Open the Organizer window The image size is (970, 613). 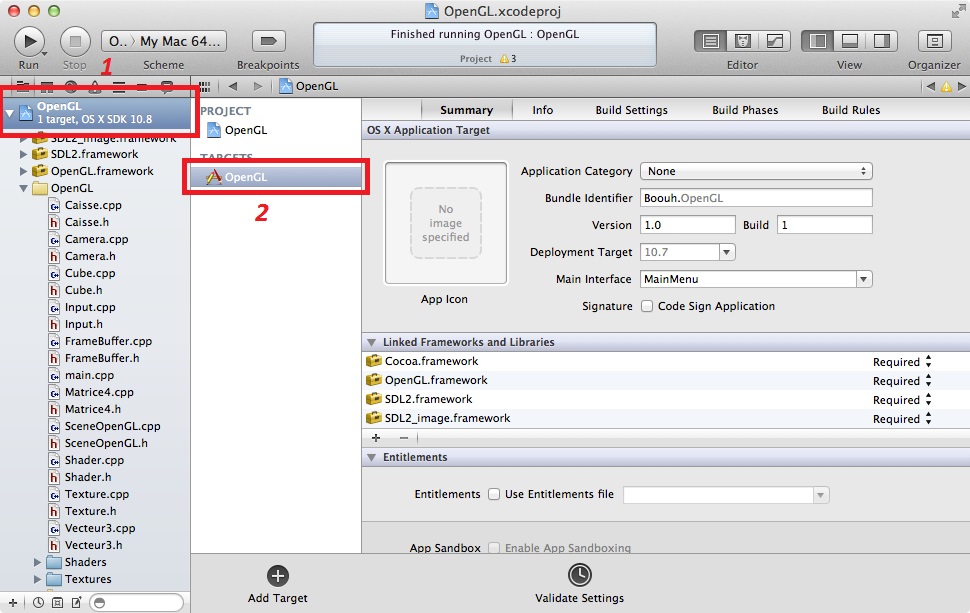point(934,41)
